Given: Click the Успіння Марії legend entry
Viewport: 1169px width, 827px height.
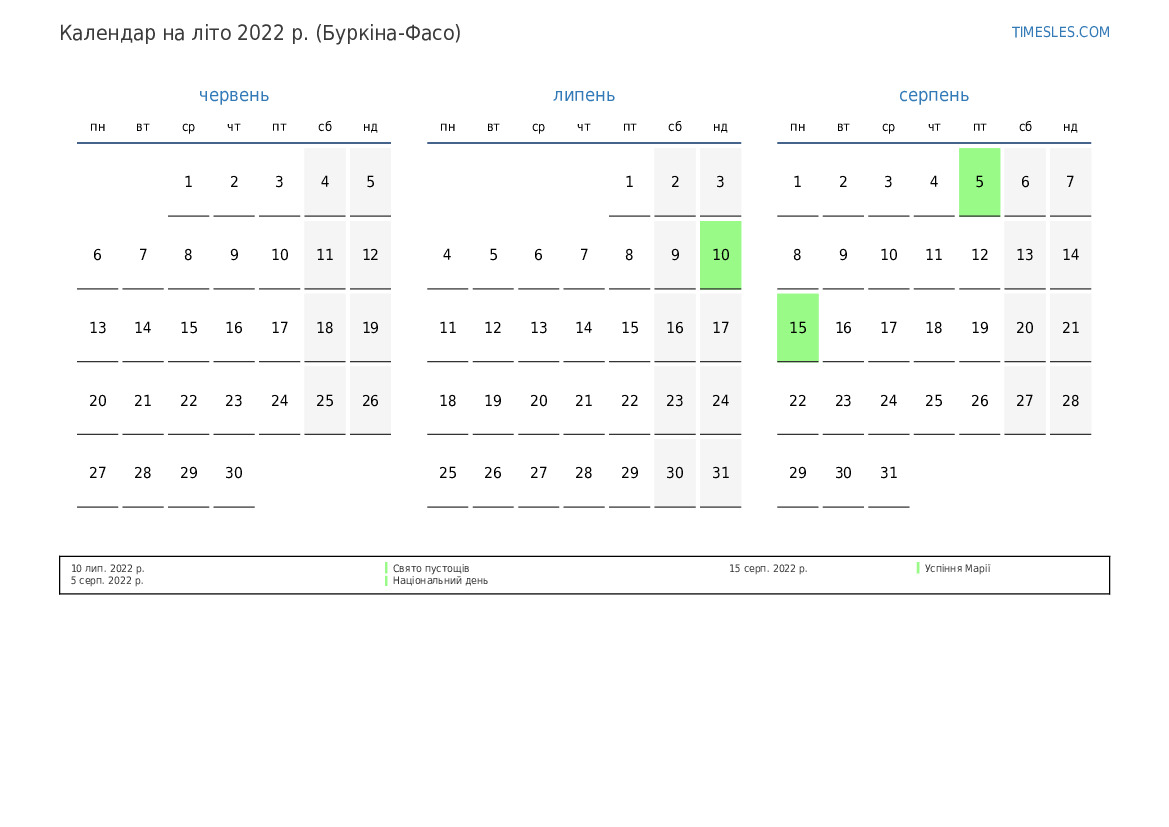Looking at the screenshot, I should coord(957,568).
